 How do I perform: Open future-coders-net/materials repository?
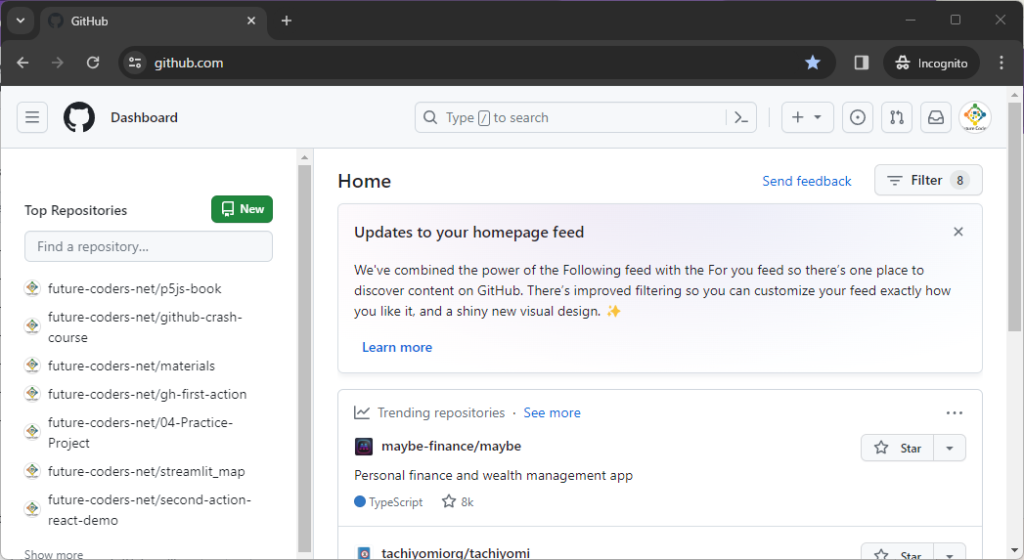(131, 366)
